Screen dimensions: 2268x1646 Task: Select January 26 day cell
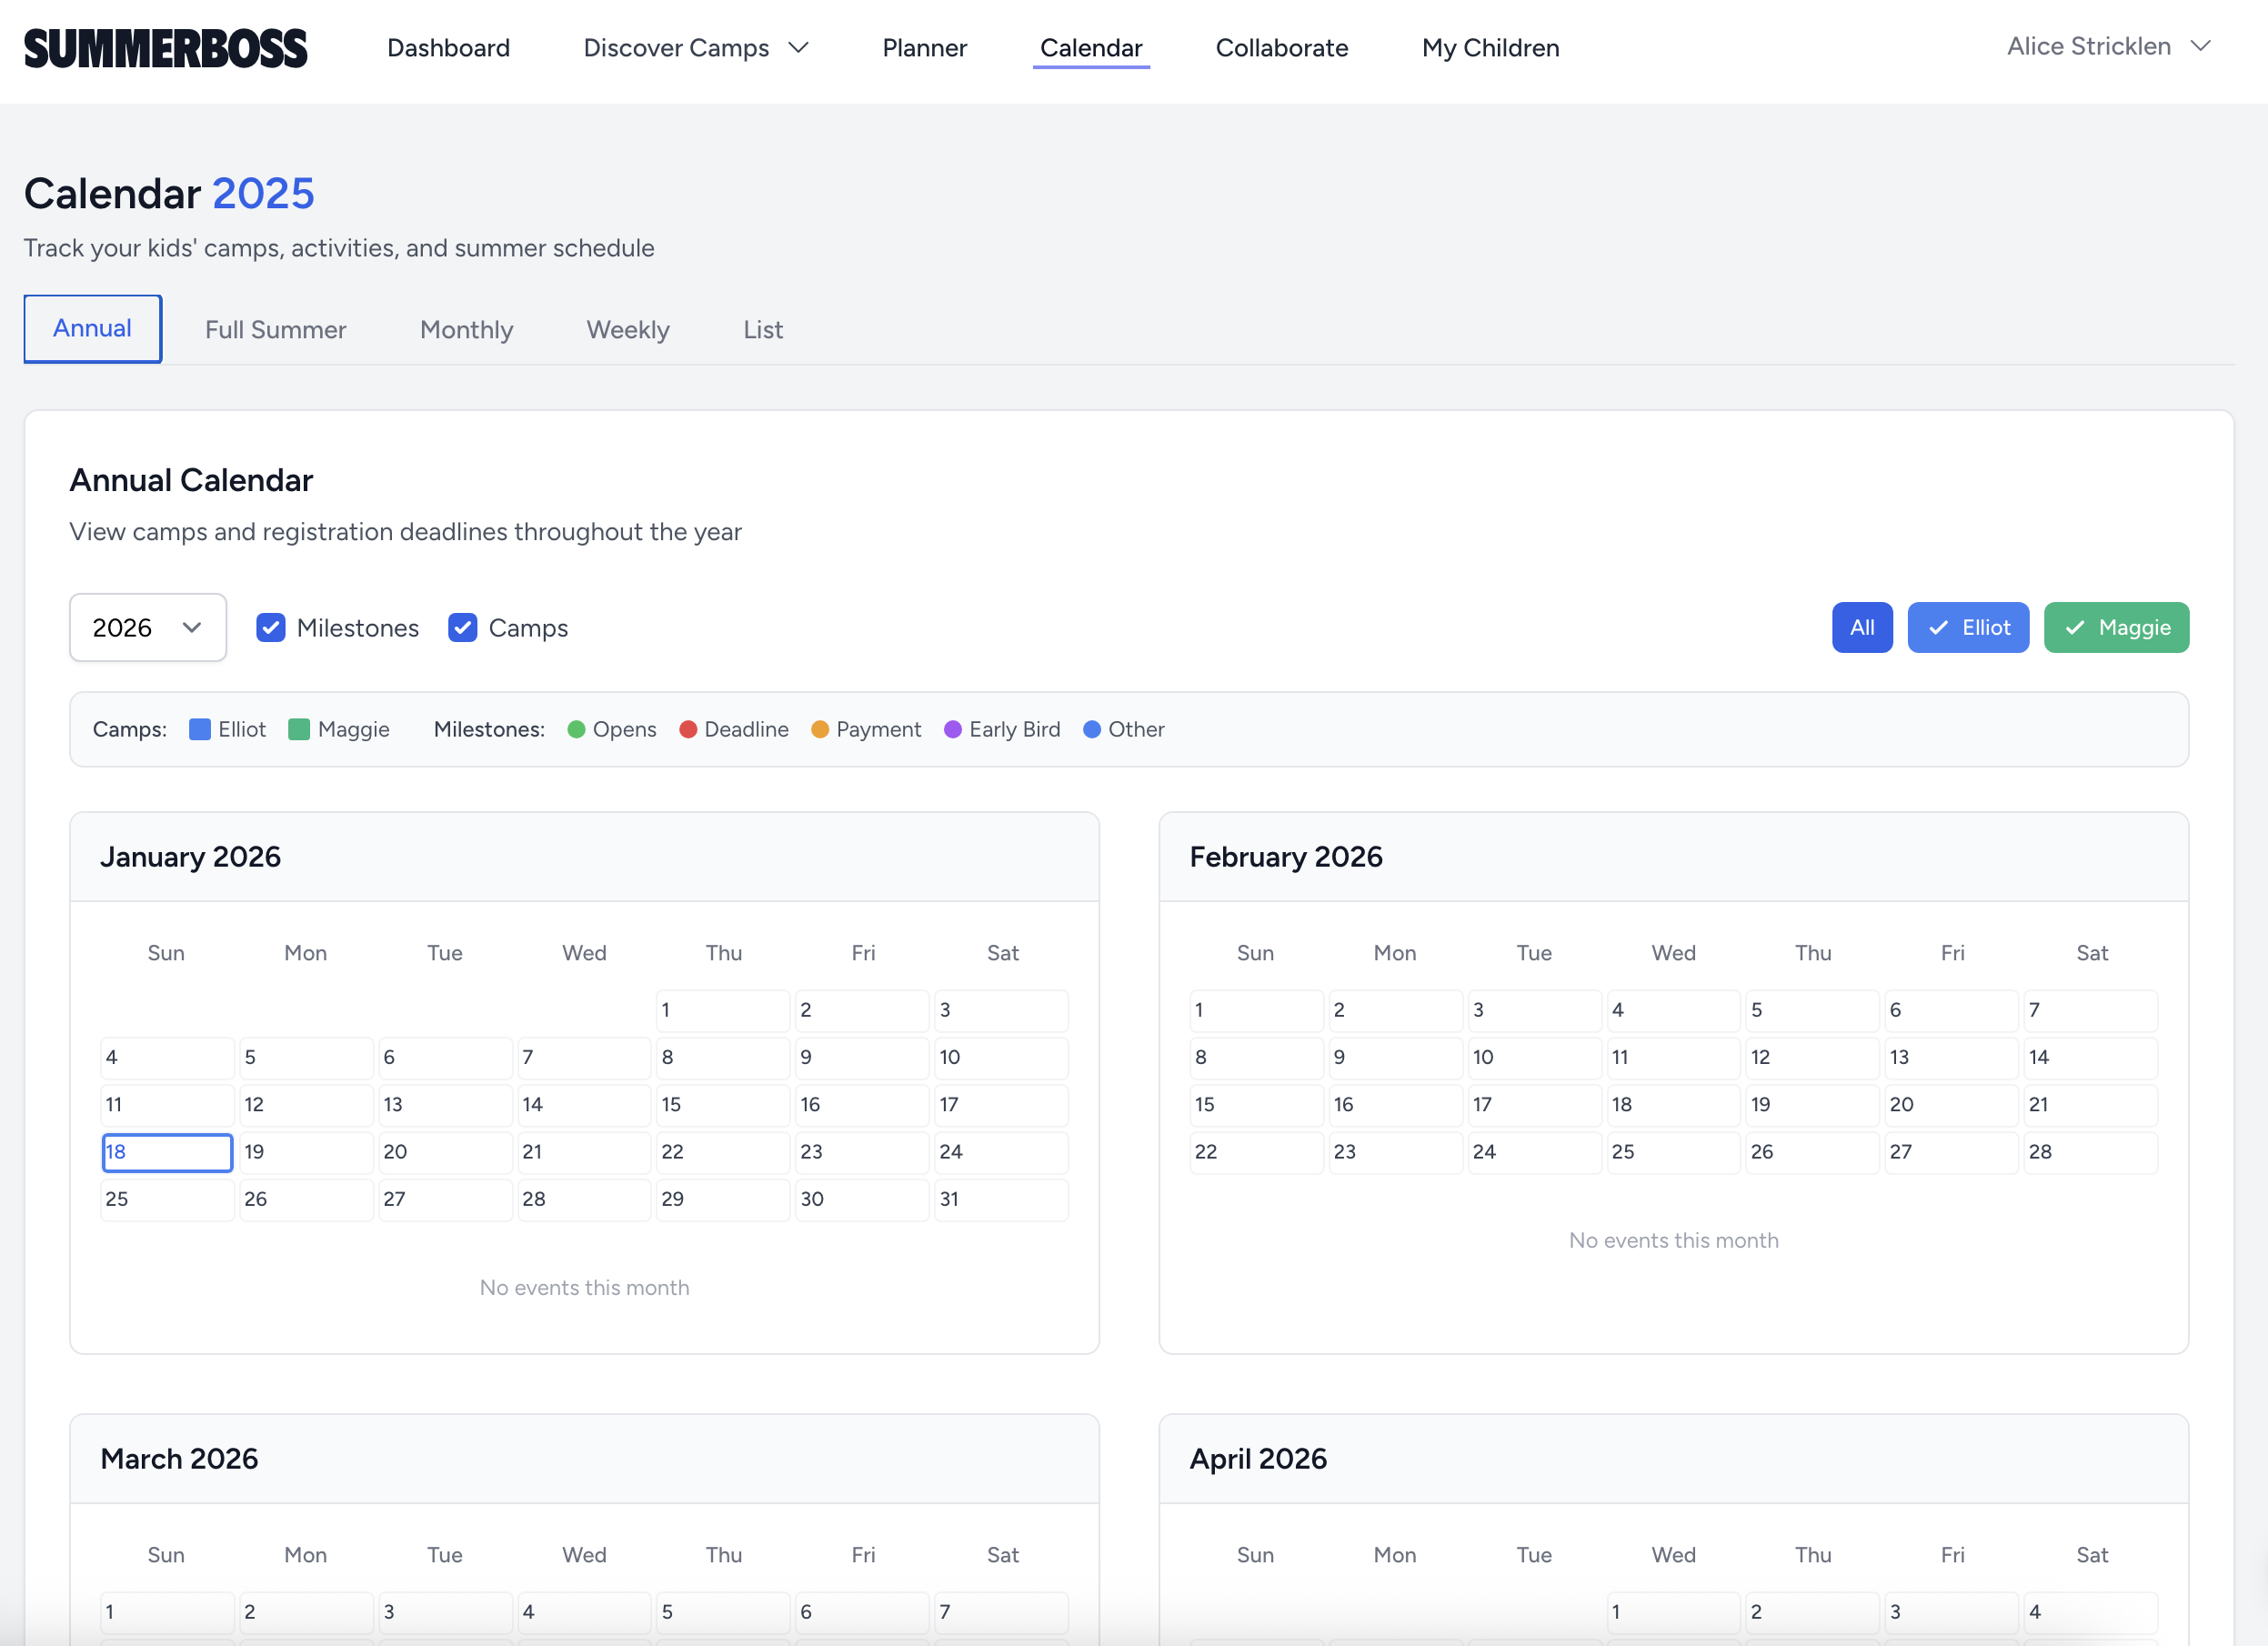click(306, 1199)
